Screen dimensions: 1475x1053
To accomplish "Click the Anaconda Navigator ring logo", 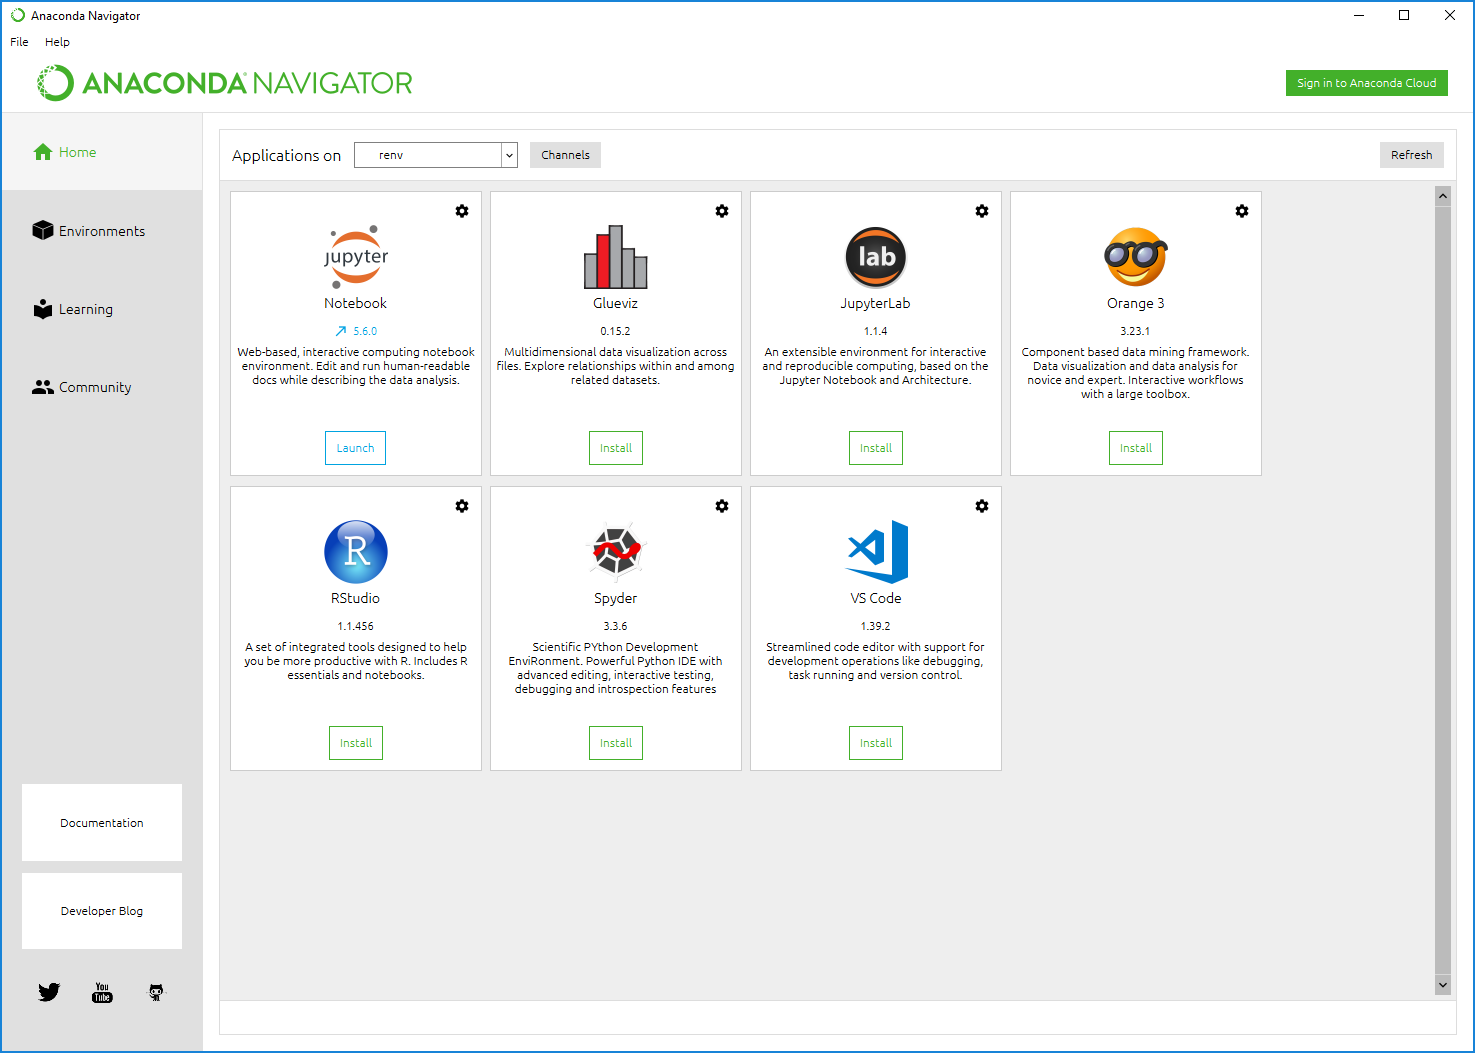I will click(x=56, y=83).
